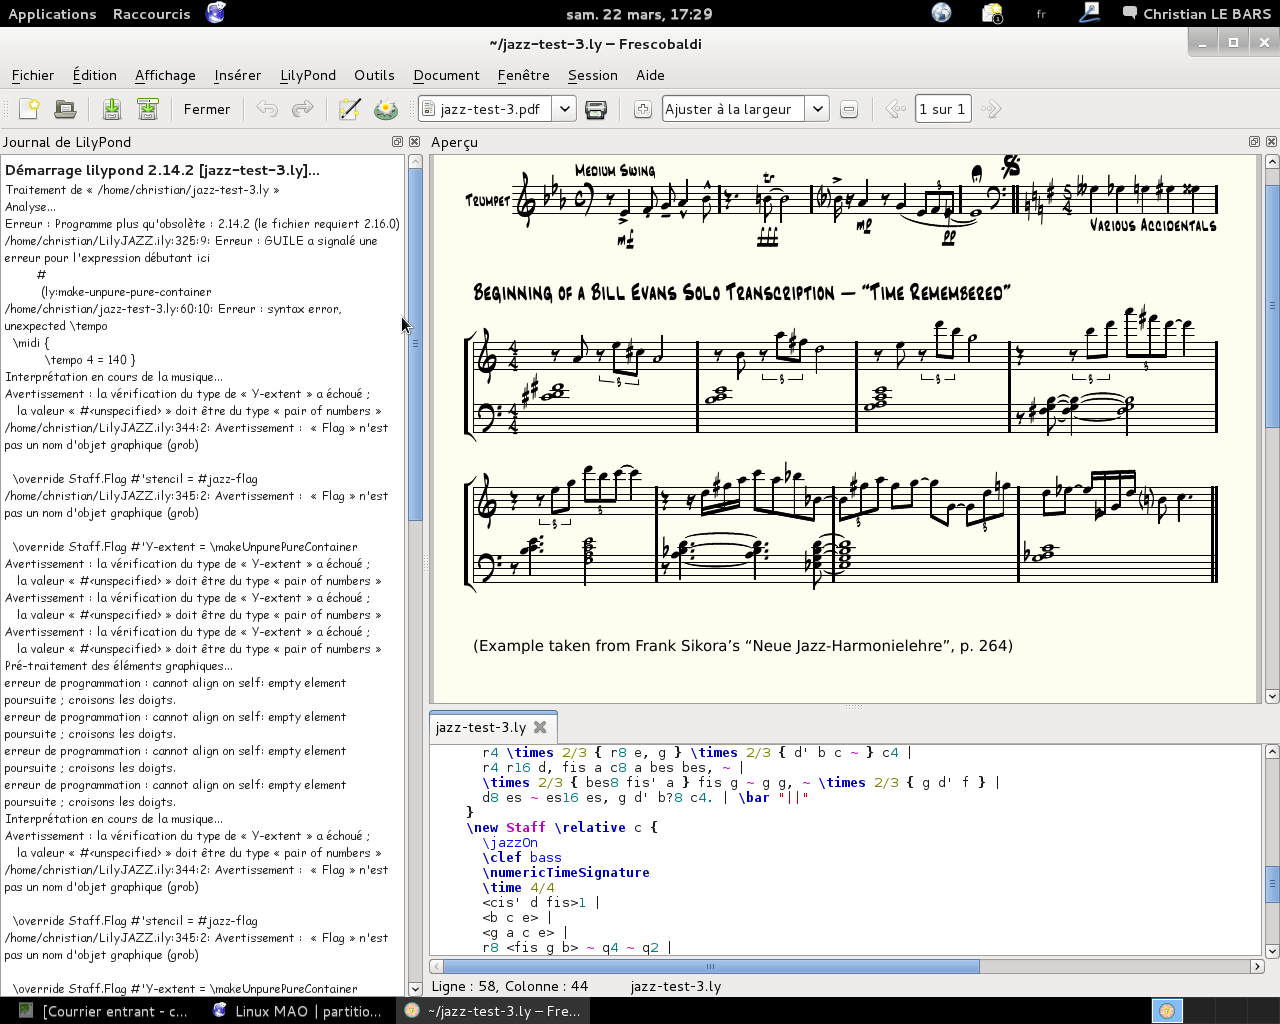Close the jazz-test-3.ly editor tab
Image resolution: width=1280 pixels, height=1024 pixels.
(540, 727)
